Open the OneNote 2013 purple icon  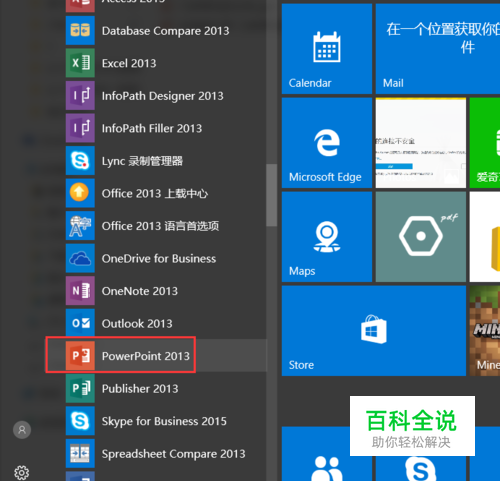tap(80, 291)
